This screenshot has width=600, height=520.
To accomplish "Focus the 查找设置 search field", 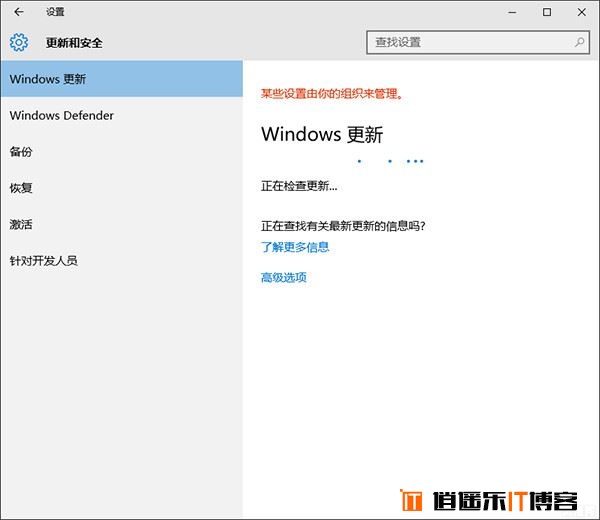I will [x=468, y=43].
